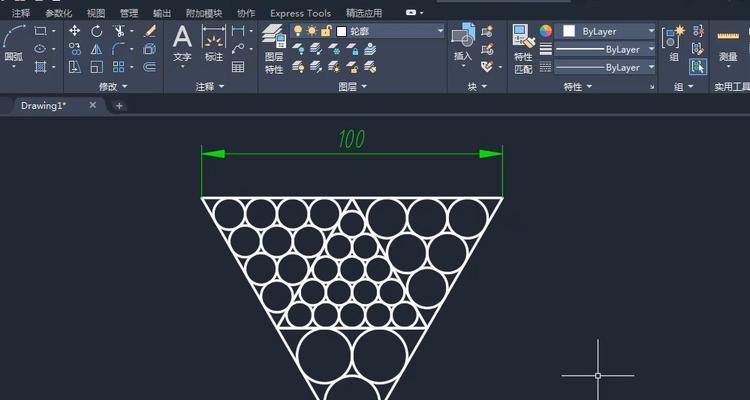Expand the 组 (Groups) panel
Image resolution: width=750 pixels, height=400 pixels.
(x=684, y=87)
